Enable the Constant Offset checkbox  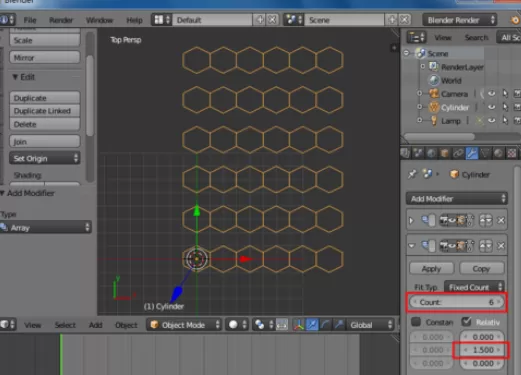click(x=416, y=322)
